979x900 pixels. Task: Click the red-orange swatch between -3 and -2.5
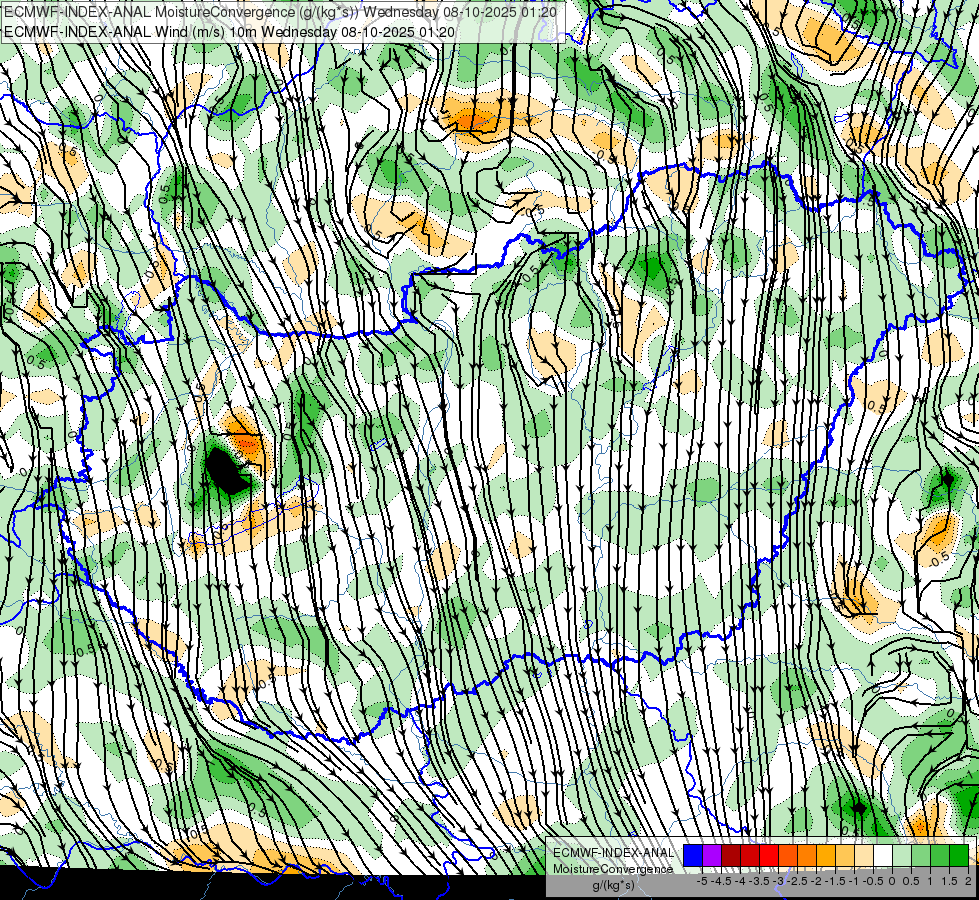click(x=788, y=855)
